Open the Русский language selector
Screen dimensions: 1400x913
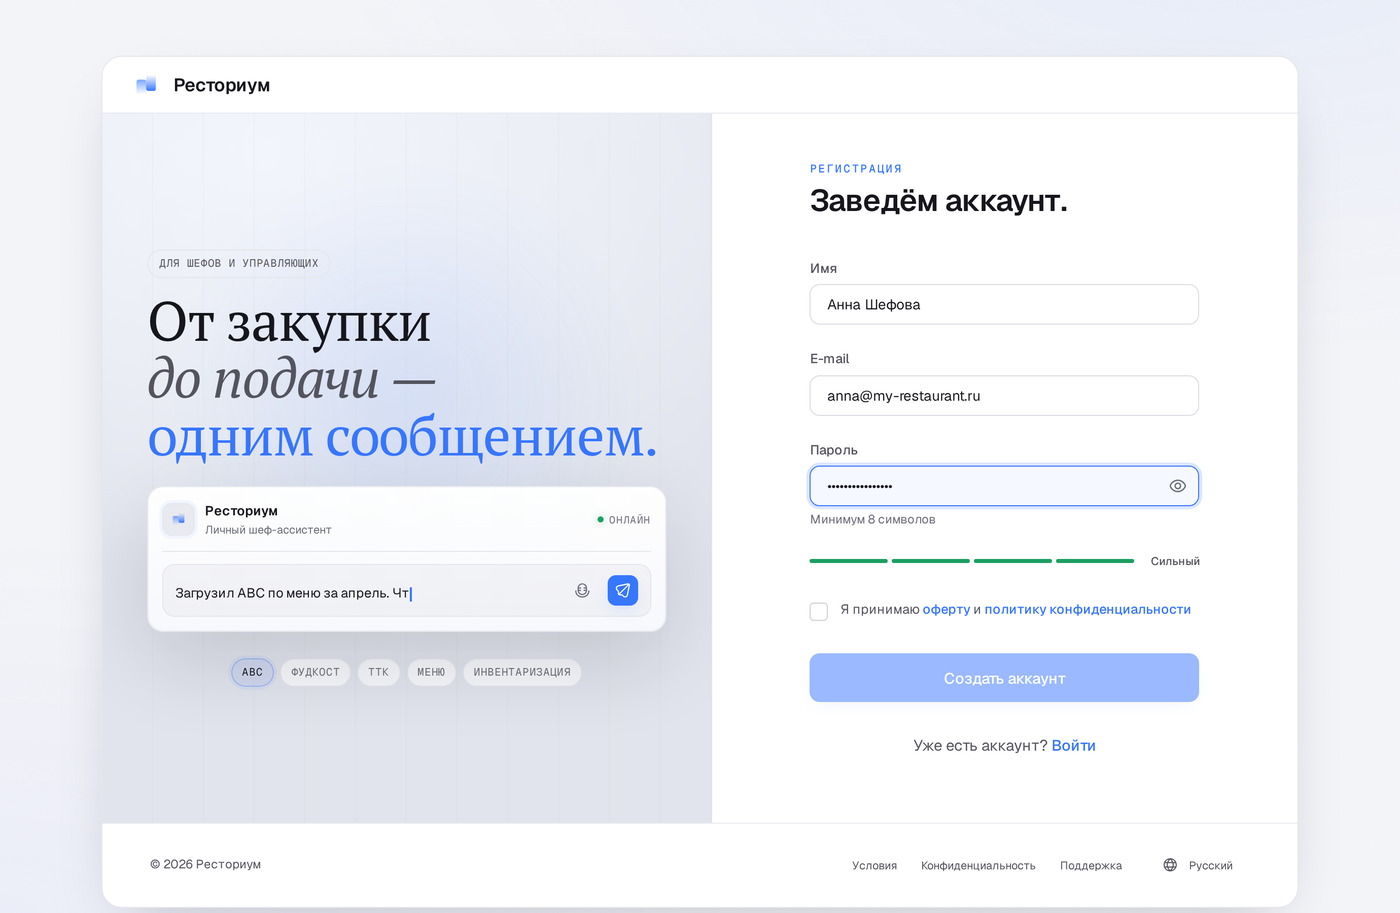coord(1198,865)
